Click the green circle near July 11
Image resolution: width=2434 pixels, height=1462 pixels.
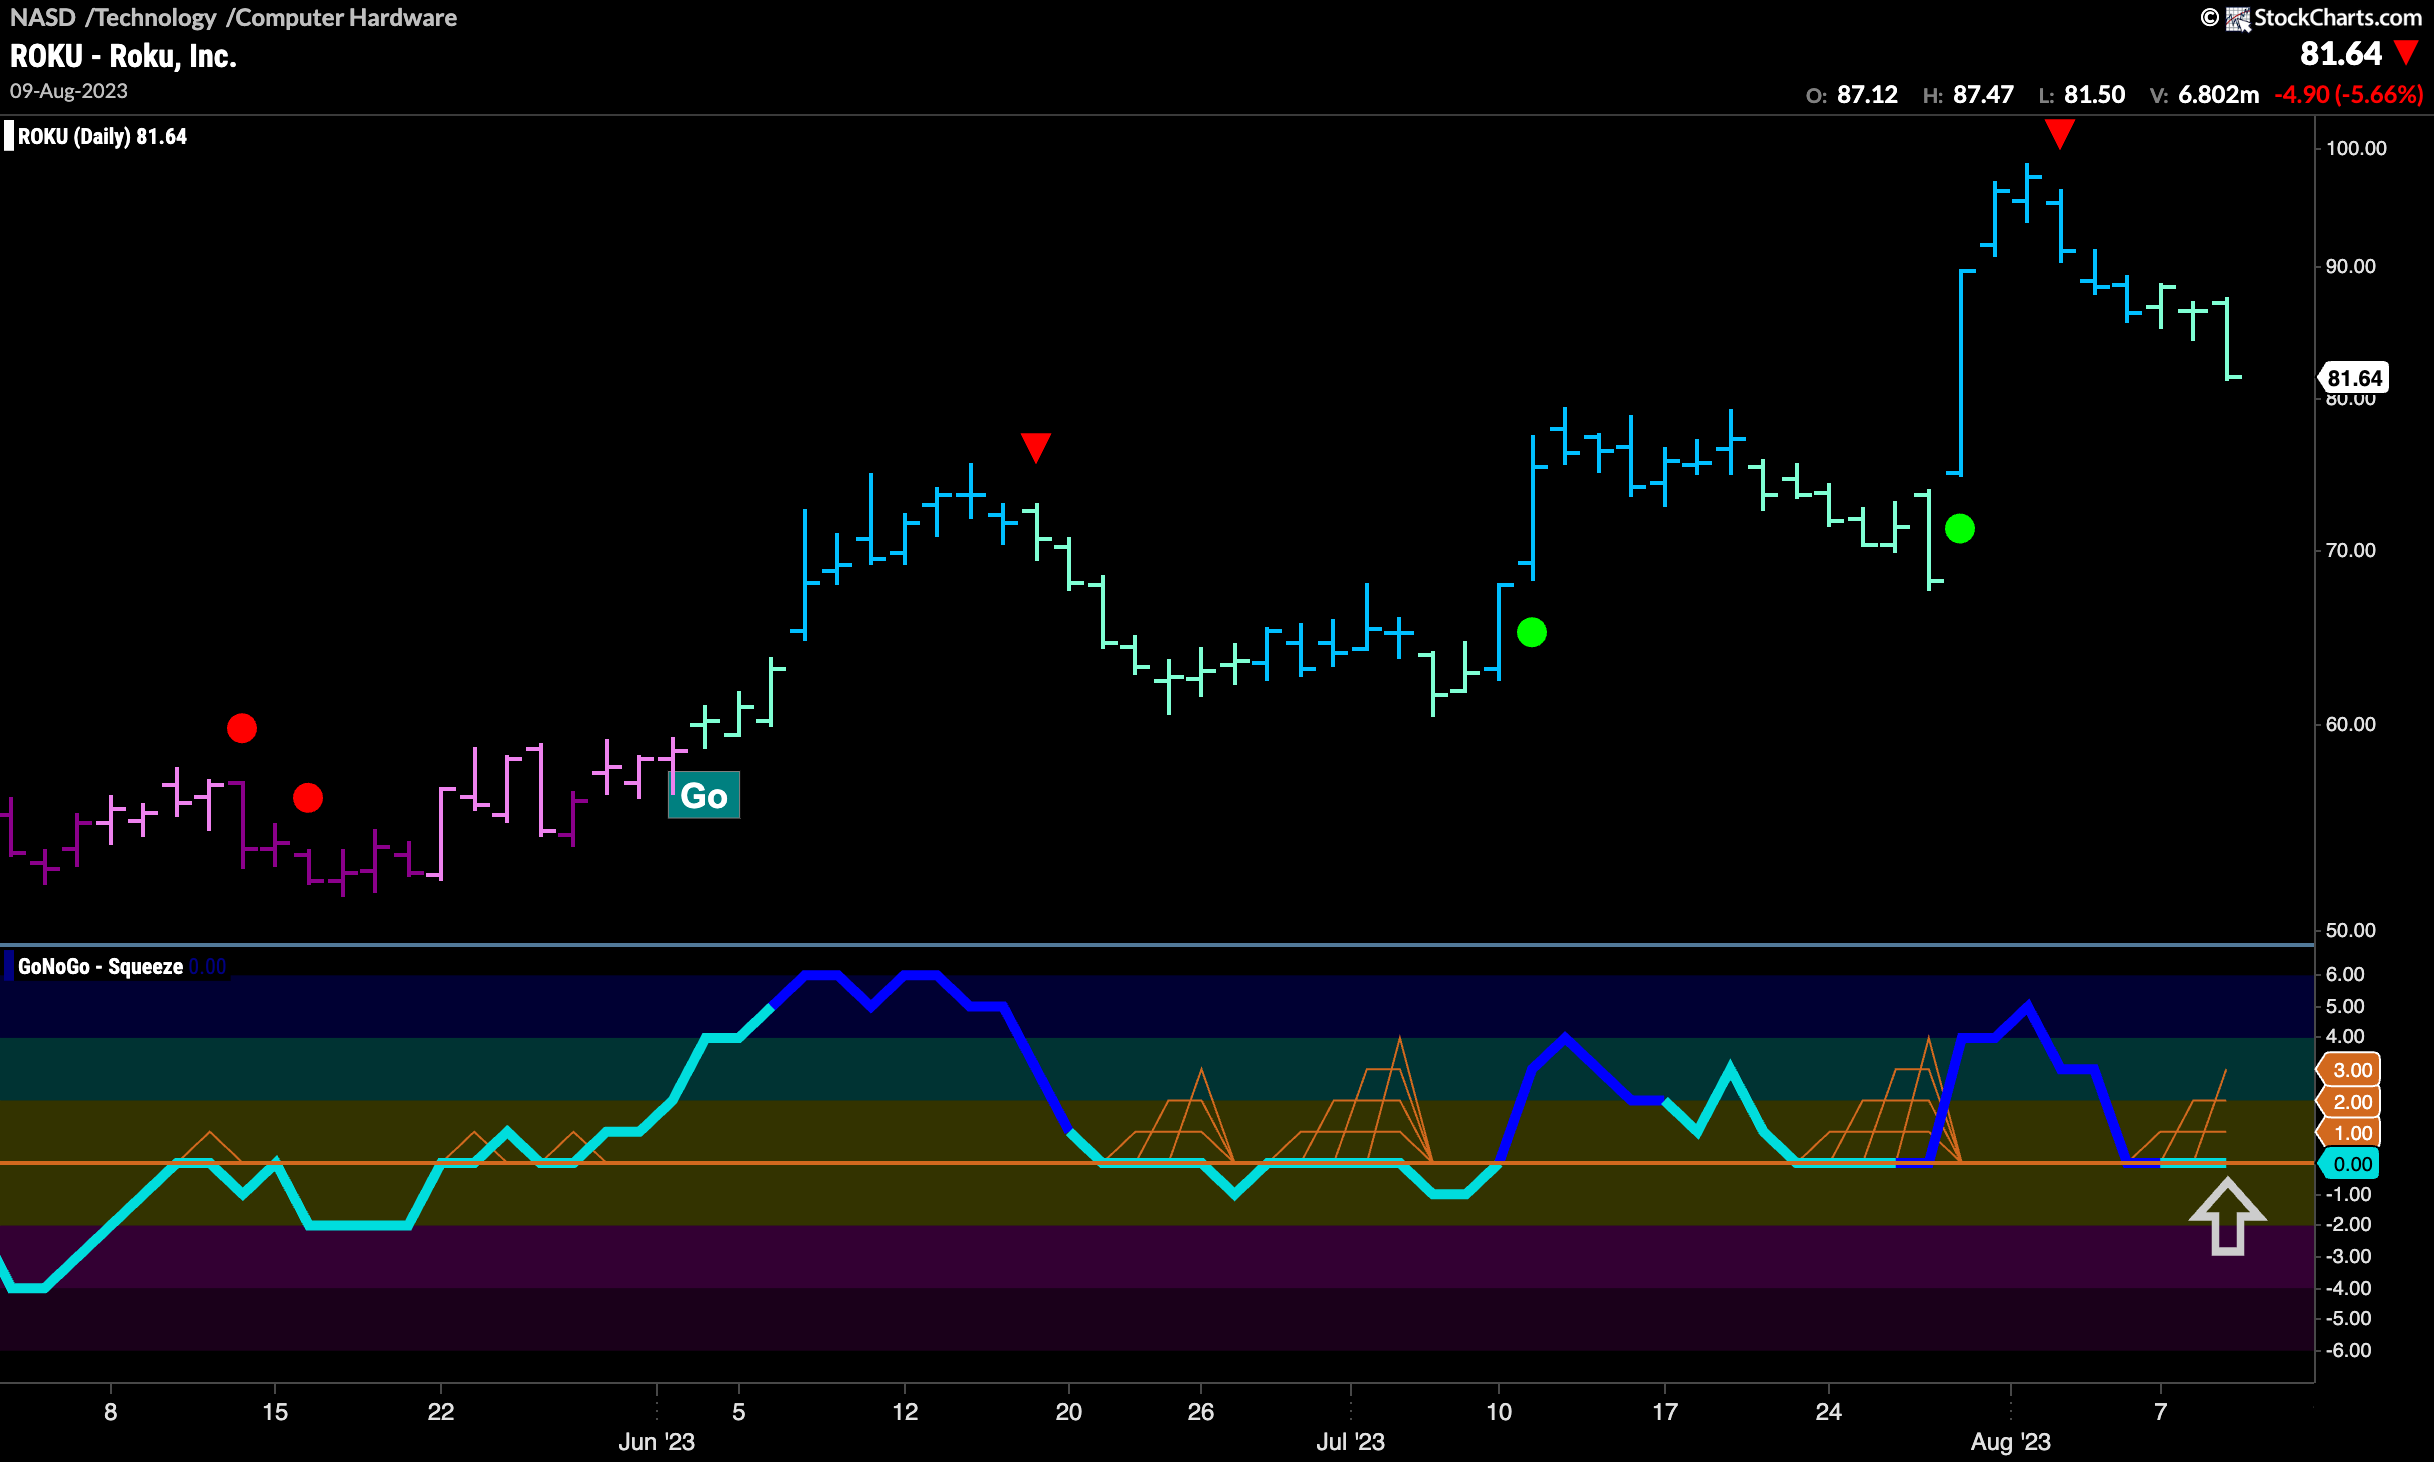[1532, 632]
